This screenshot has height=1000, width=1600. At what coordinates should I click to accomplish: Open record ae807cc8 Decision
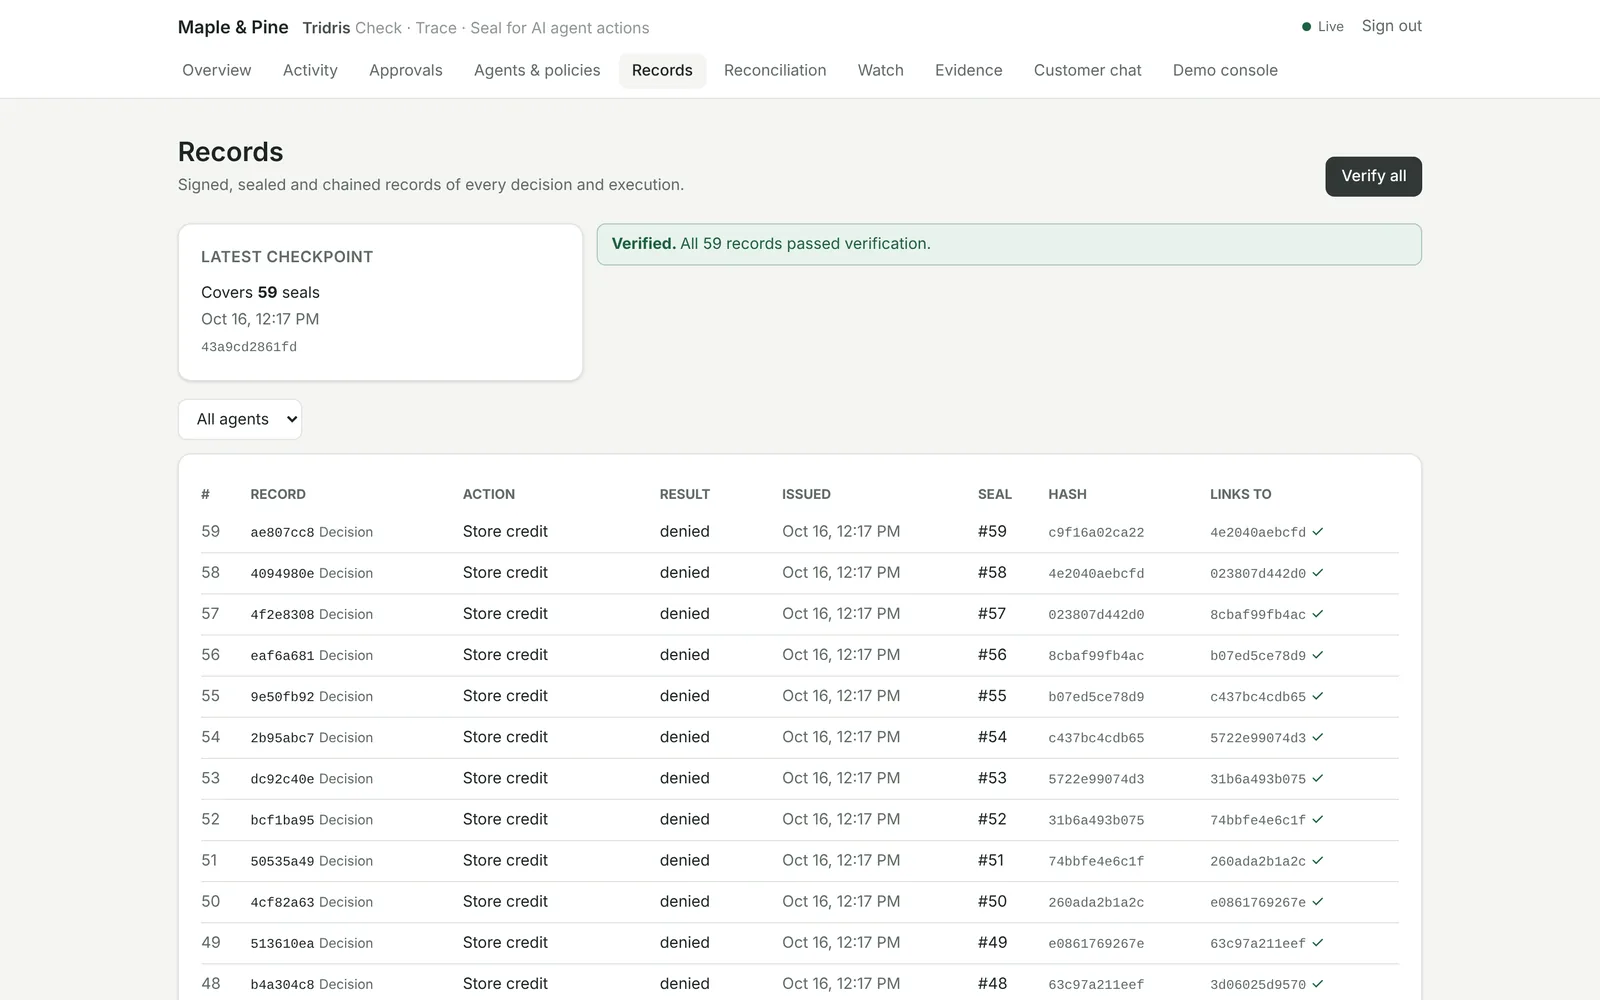pos(312,532)
